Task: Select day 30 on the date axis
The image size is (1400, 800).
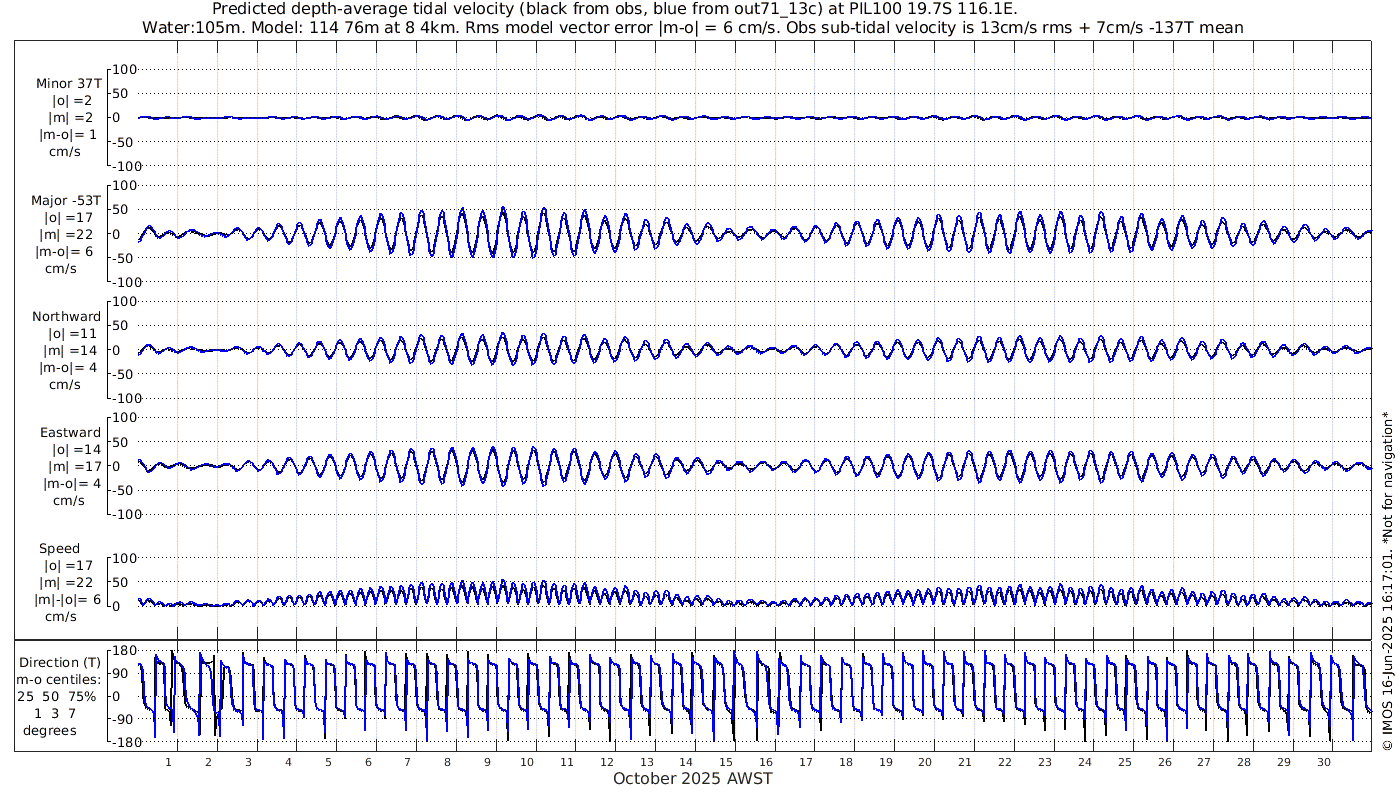Action: [x=1323, y=762]
